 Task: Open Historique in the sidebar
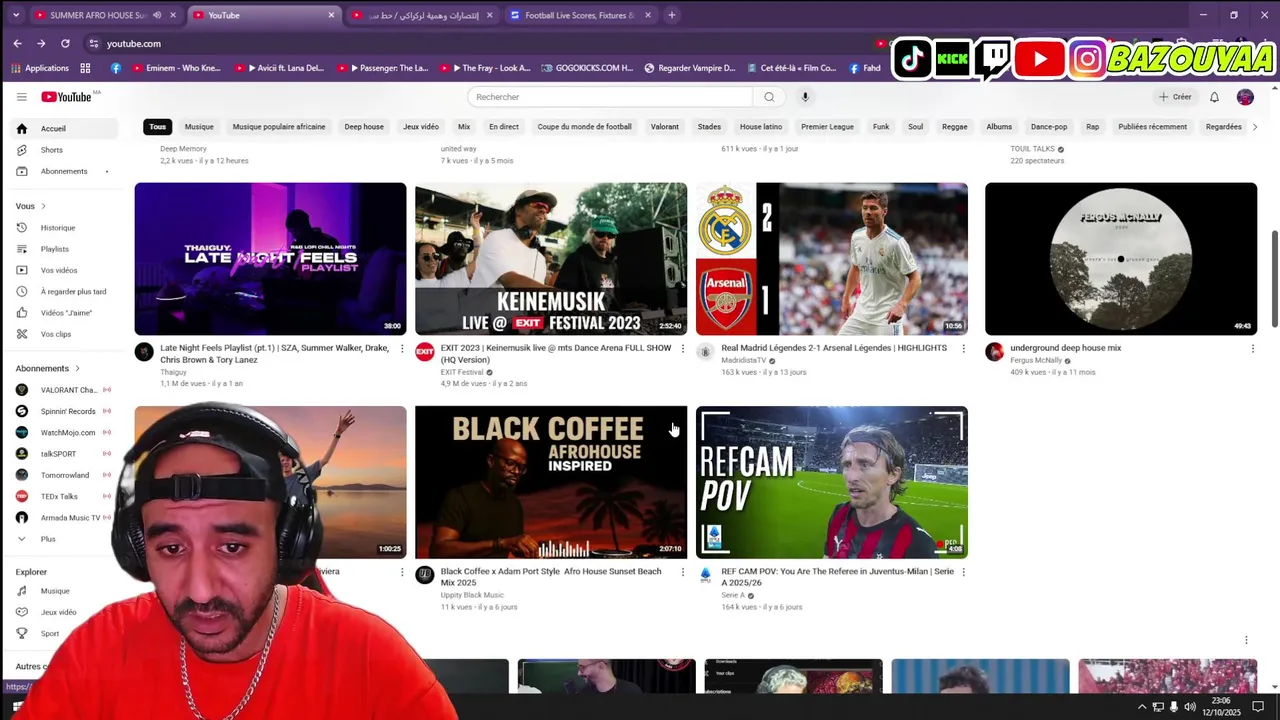(x=60, y=228)
